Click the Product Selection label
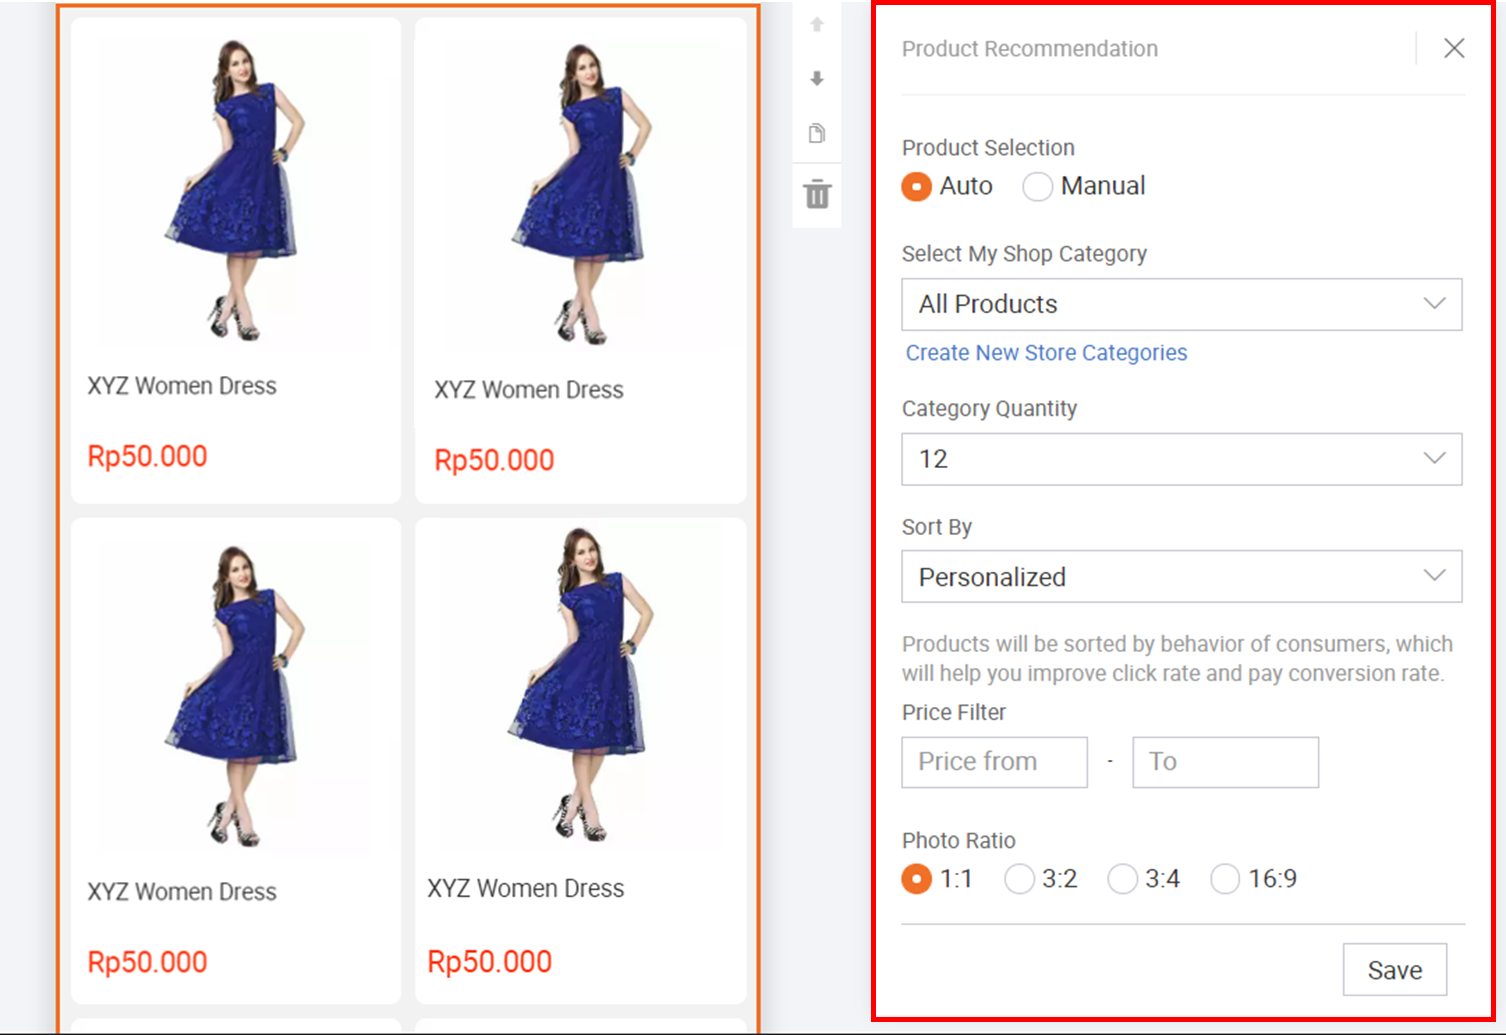 [x=988, y=148]
